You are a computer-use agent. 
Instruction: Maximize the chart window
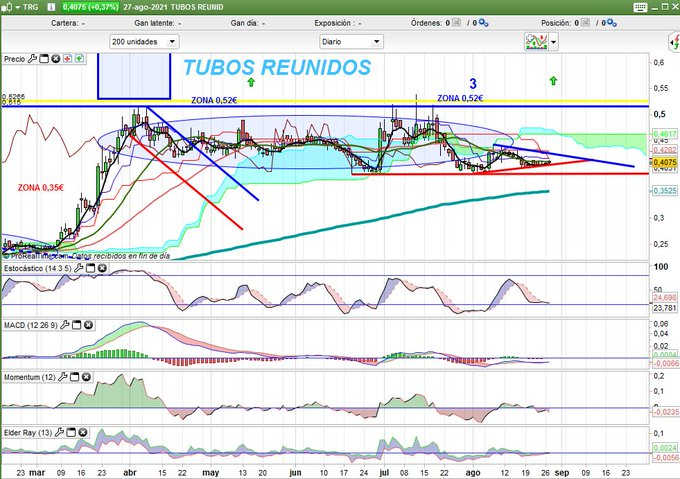tap(665, 7)
